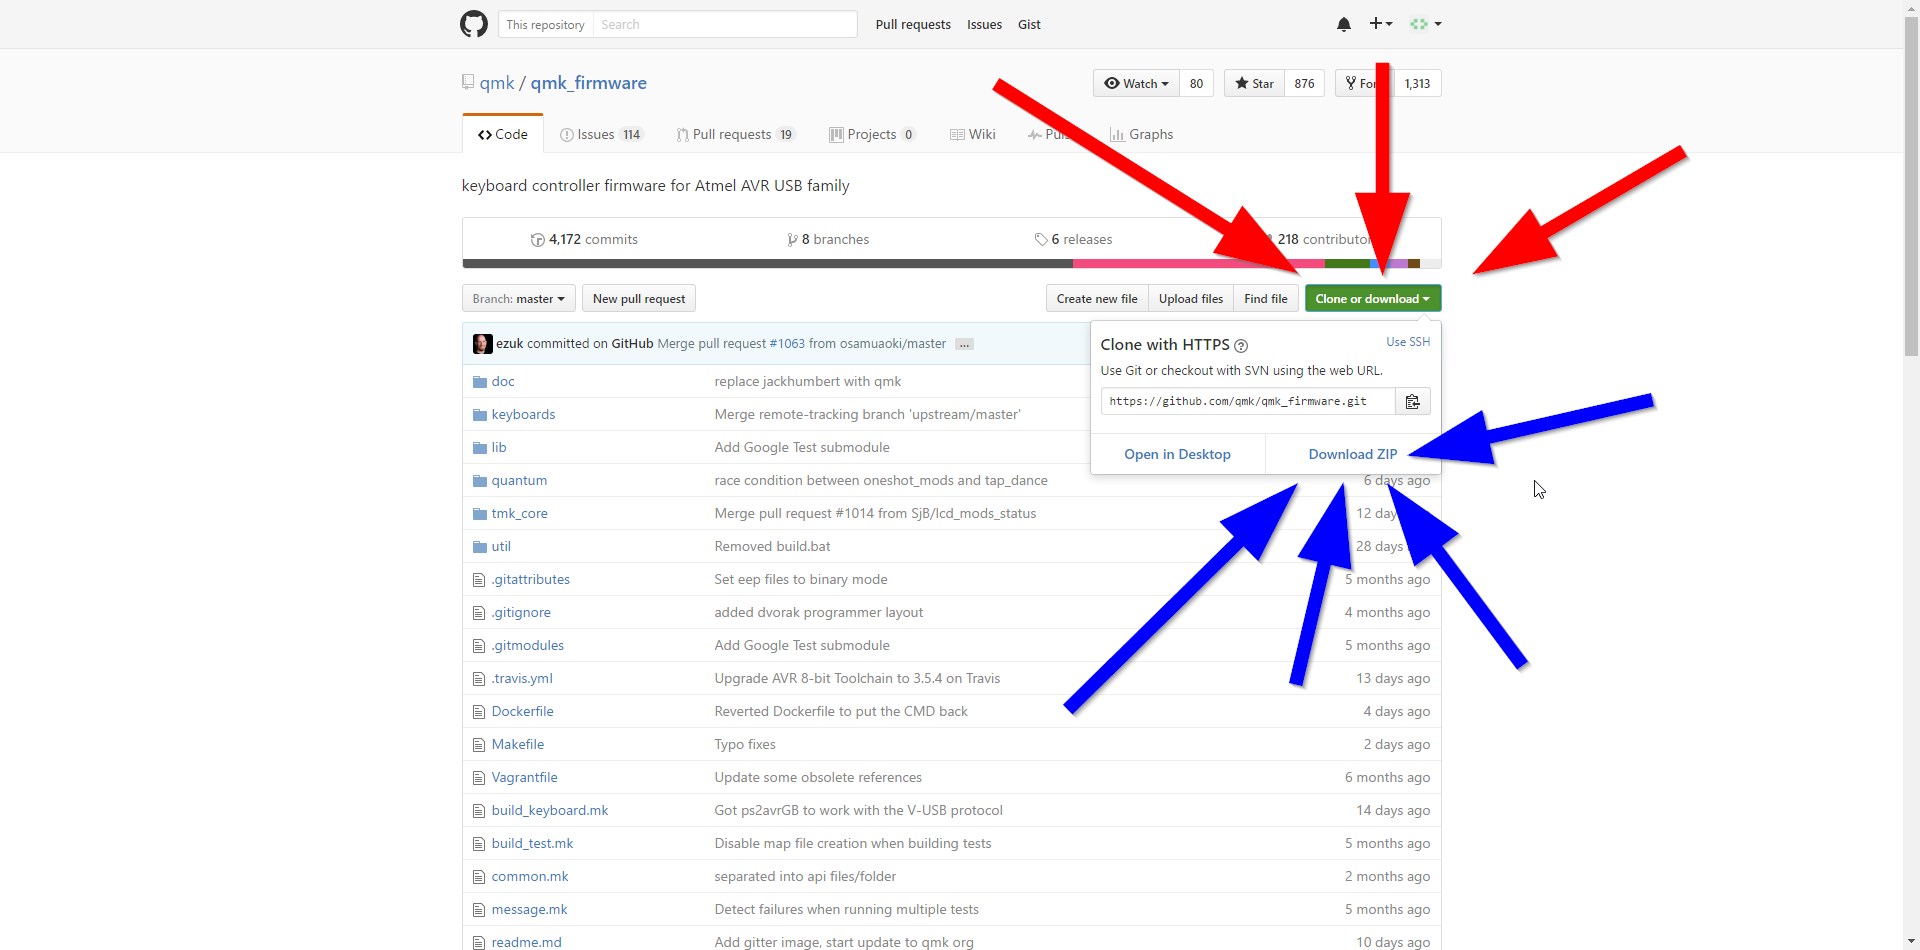Image resolution: width=1920 pixels, height=950 pixels.
Task: Click ezuk's avatar in the commit bar
Action: click(483, 344)
